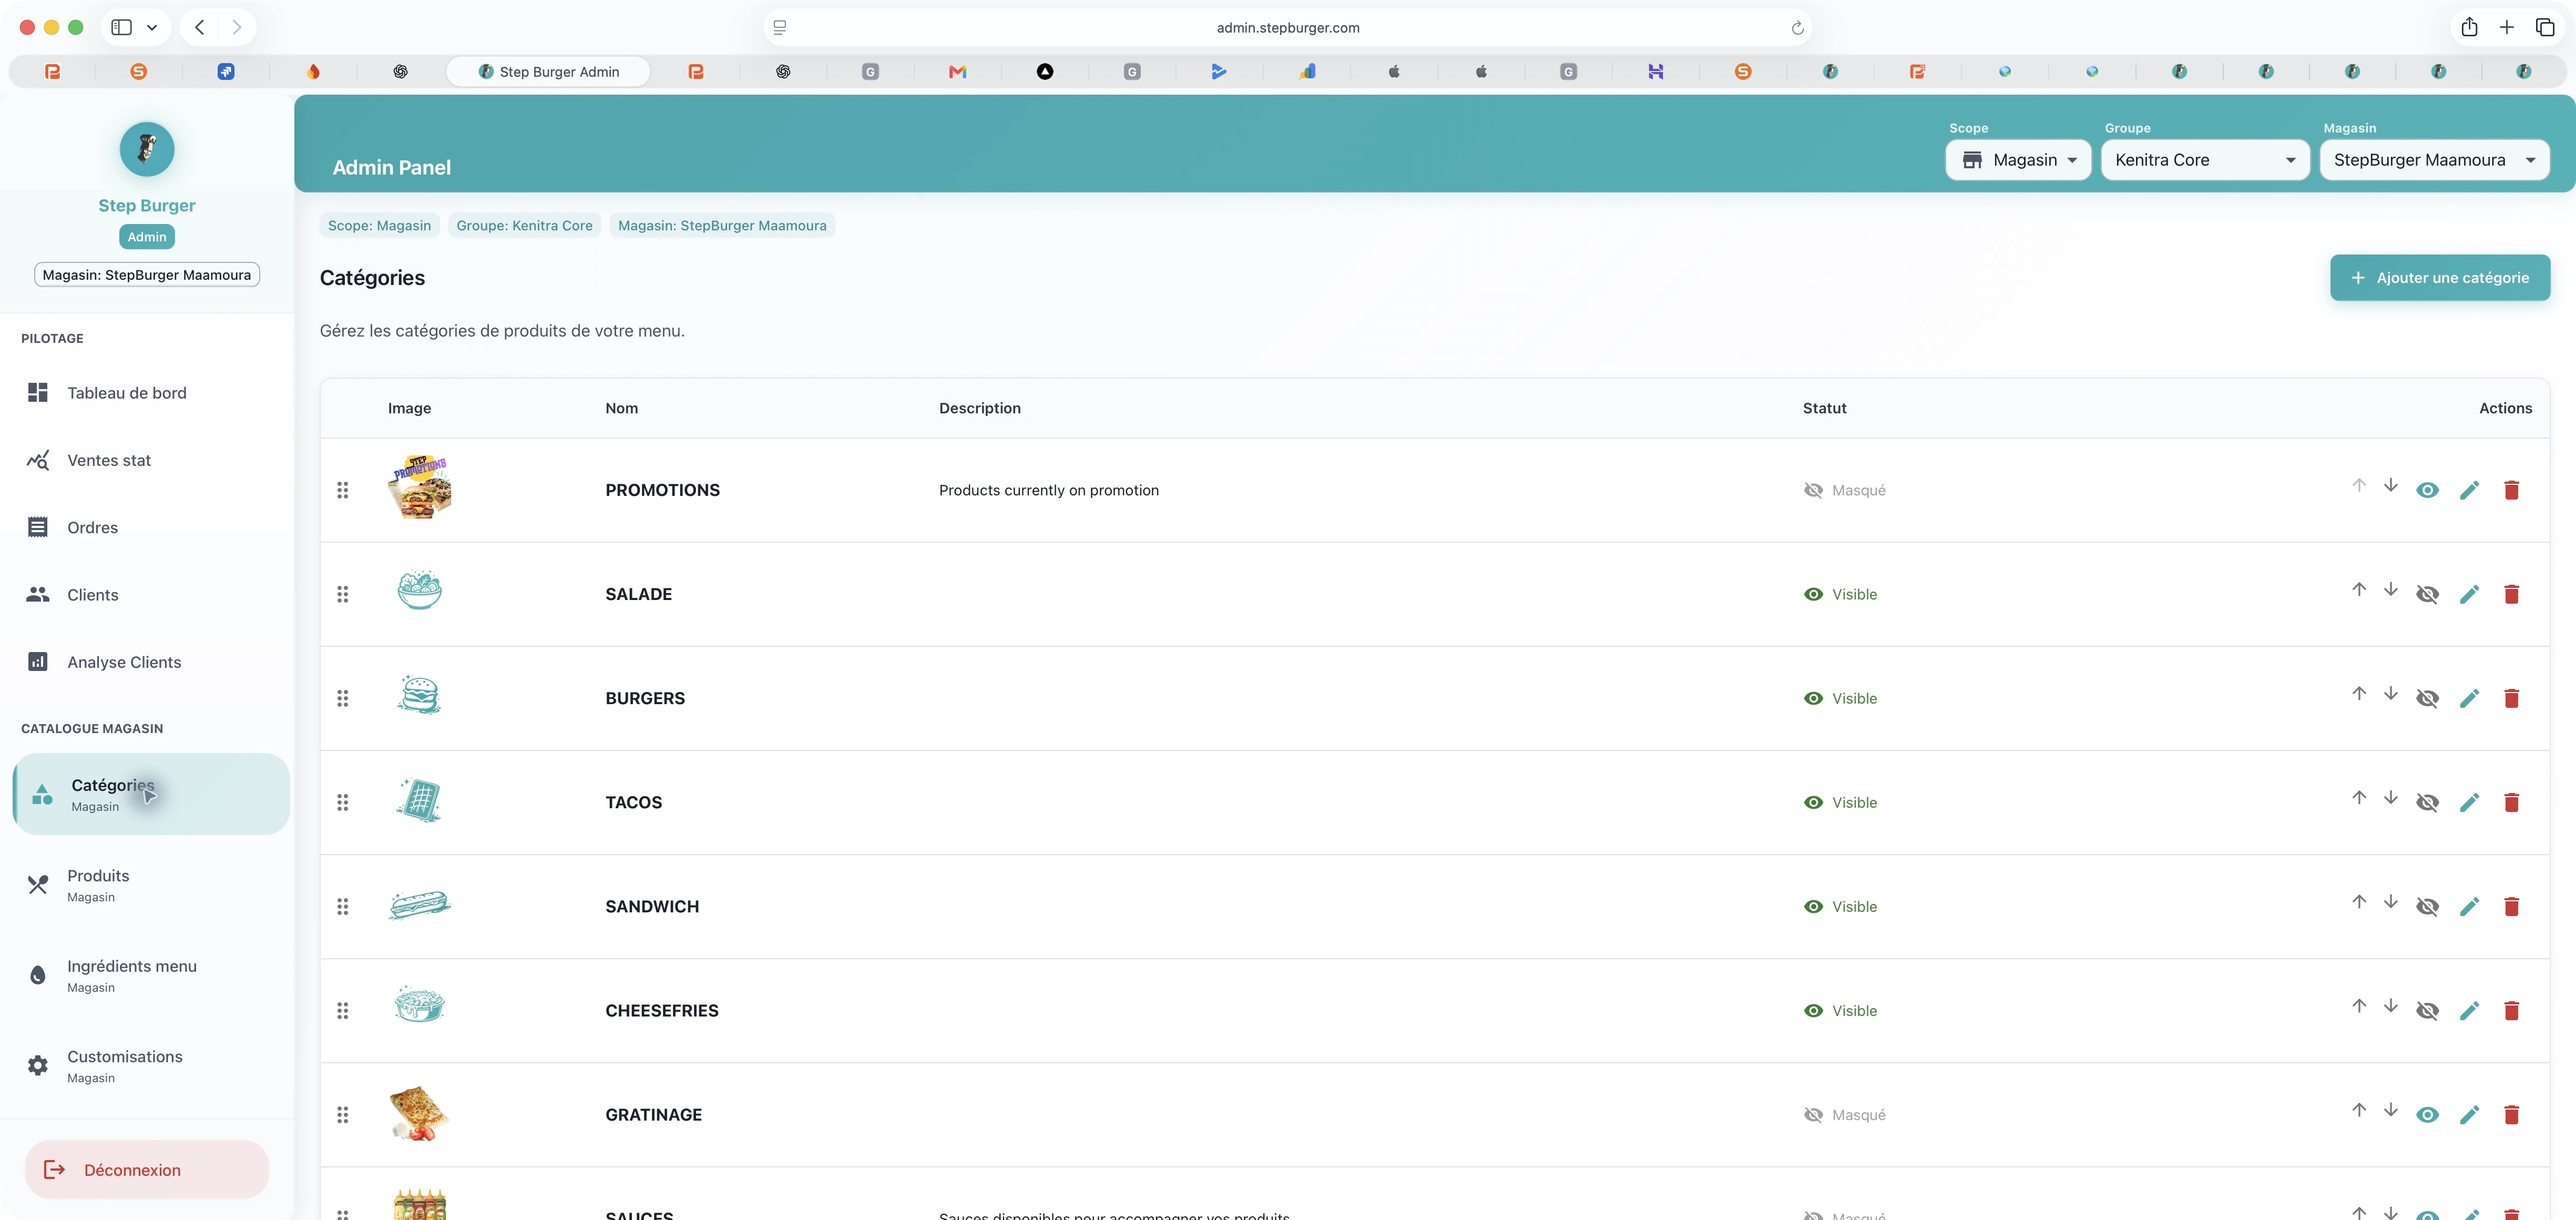This screenshot has height=1220, width=2576.
Task: Hide the SALADE category
Action: 2427,594
